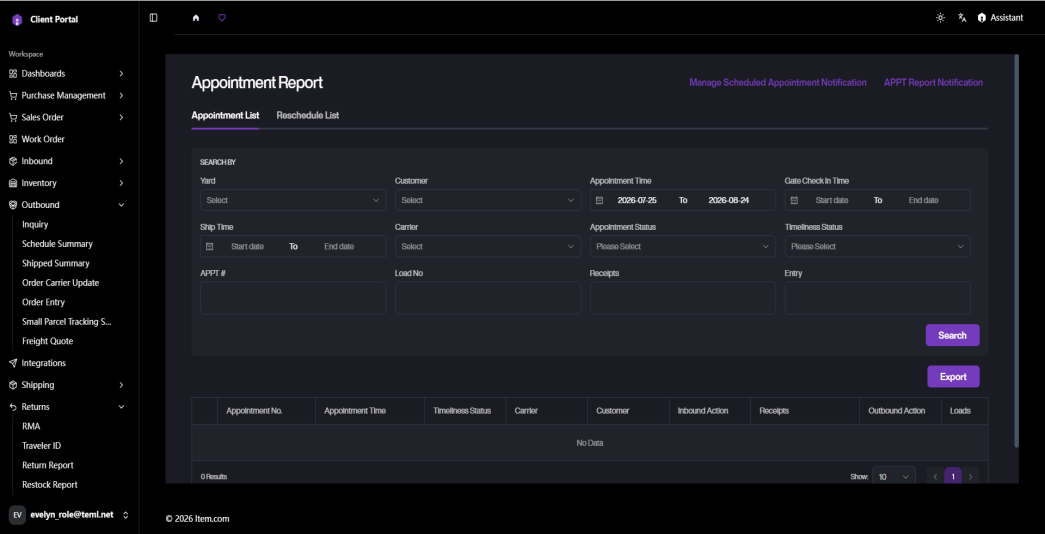Collapse the Returns chevron
The height and width of the screenshot is (534, 1045).
(121, 407)
